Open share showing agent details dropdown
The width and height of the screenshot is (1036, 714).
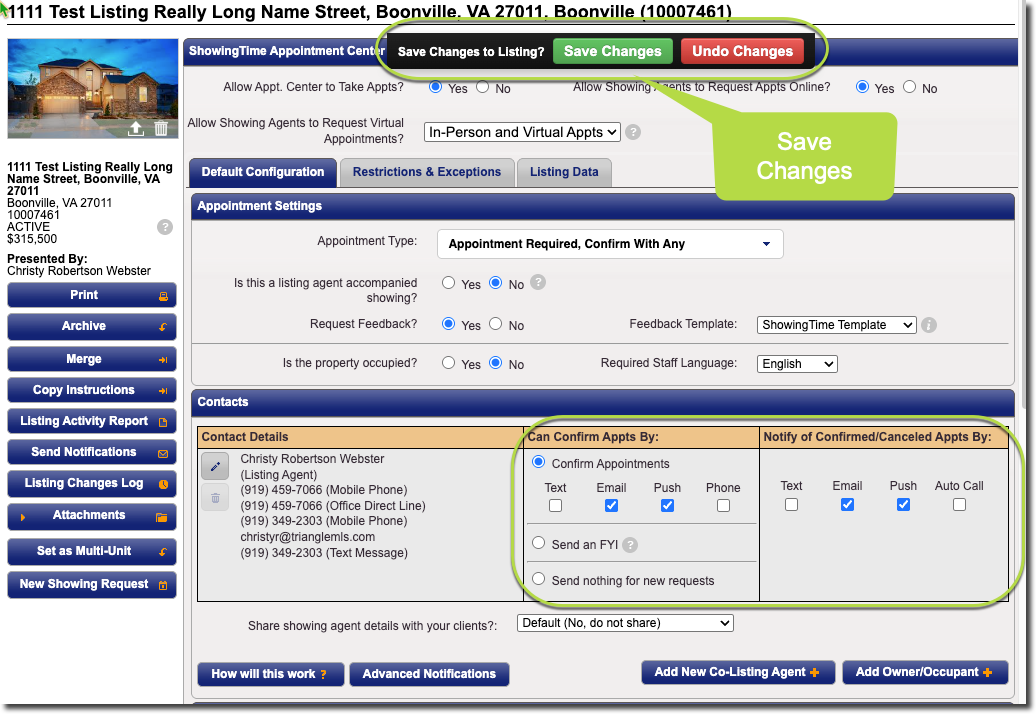click(x=625, y=623)
